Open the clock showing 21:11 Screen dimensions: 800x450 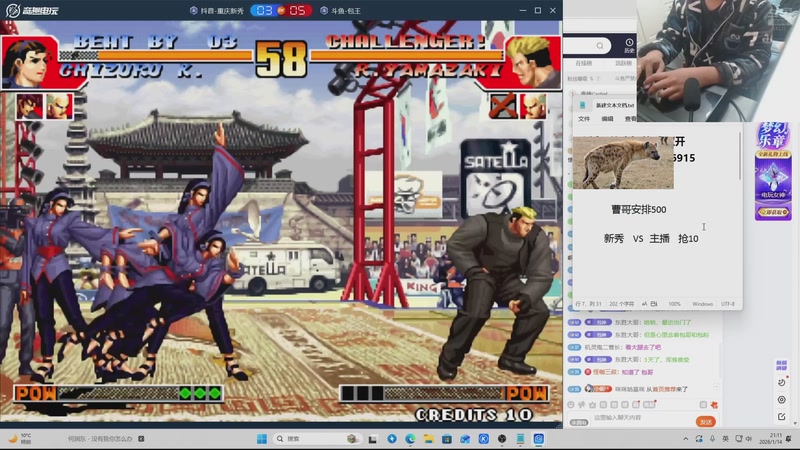tap(769, 439)
